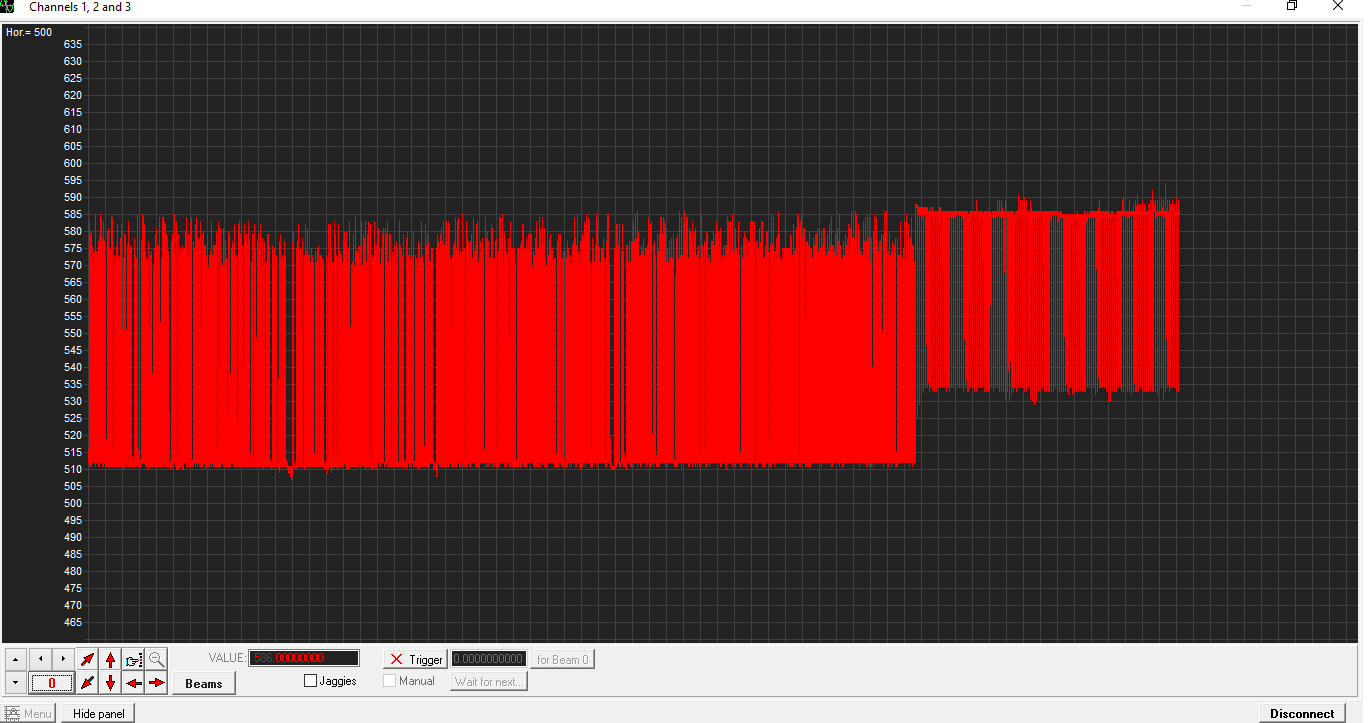
Task: Open the Menu button at bottom left
Action: 29,714
